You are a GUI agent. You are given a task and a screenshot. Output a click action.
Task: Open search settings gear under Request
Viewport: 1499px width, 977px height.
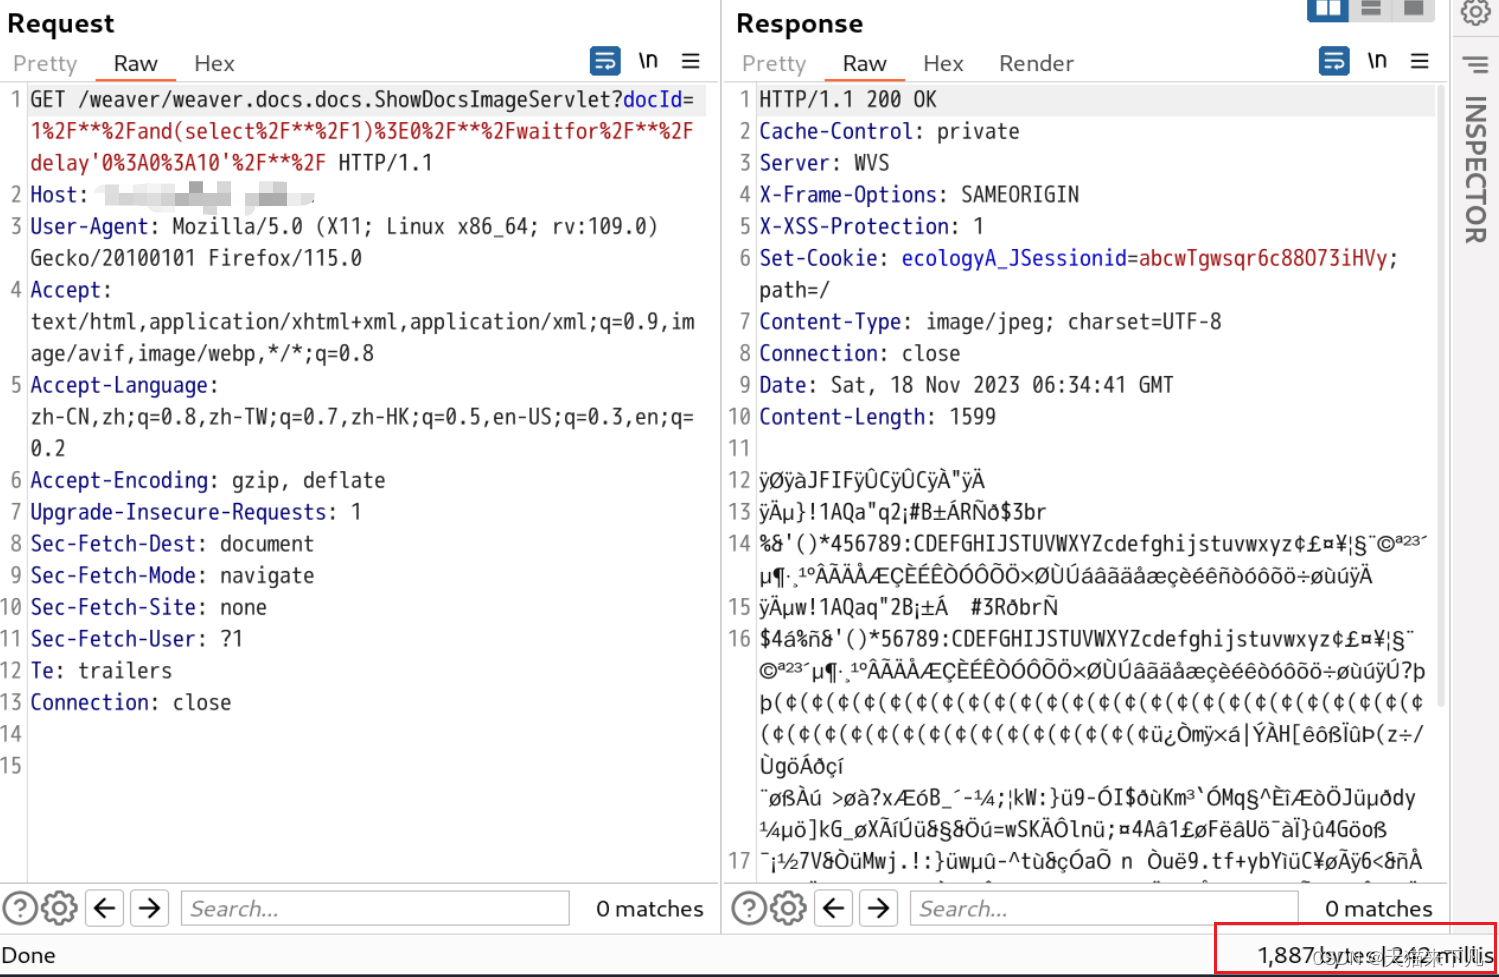coord(59,908)
